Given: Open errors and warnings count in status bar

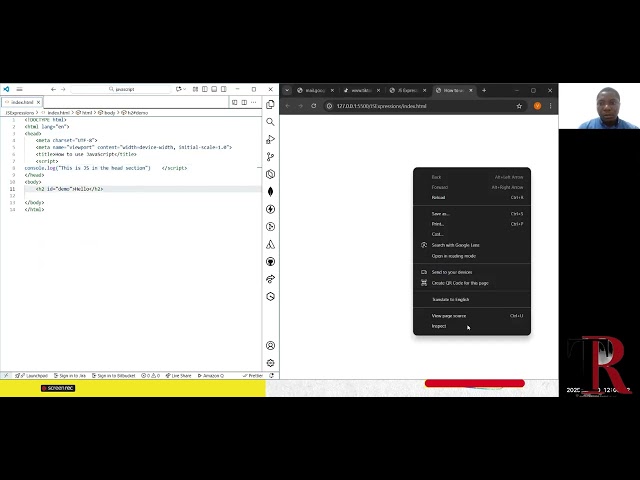Looking at the screenshot, I should click(x=151, y=376).
